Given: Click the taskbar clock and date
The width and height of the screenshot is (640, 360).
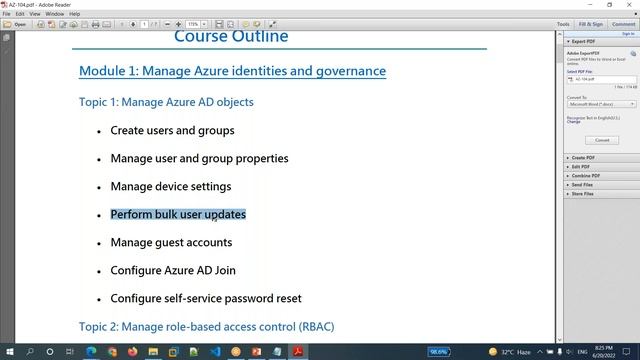Looking at the screenshot, I should [604, 351].
